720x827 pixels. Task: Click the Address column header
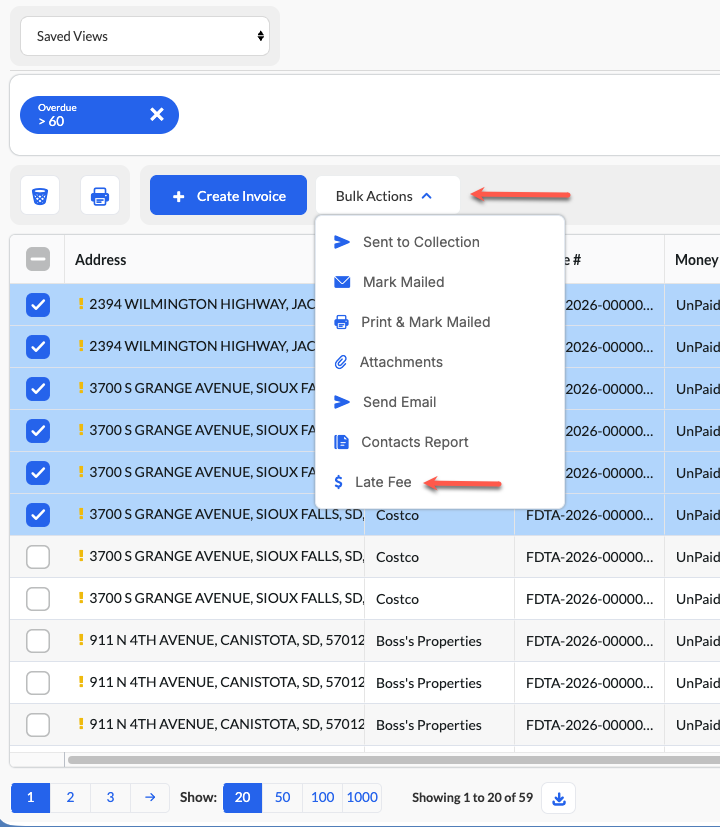[101, 260]
